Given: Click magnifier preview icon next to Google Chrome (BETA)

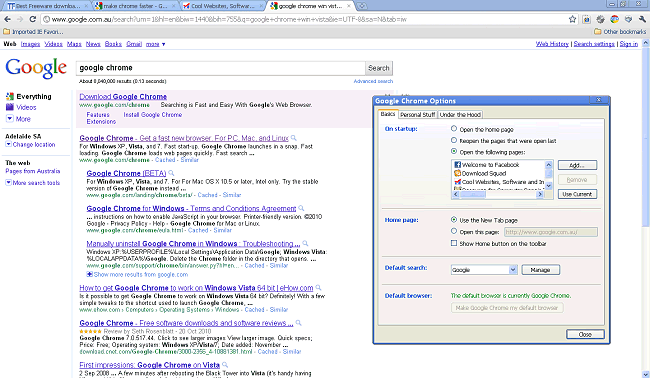Looking at the screenshot, I should [171, 173].
